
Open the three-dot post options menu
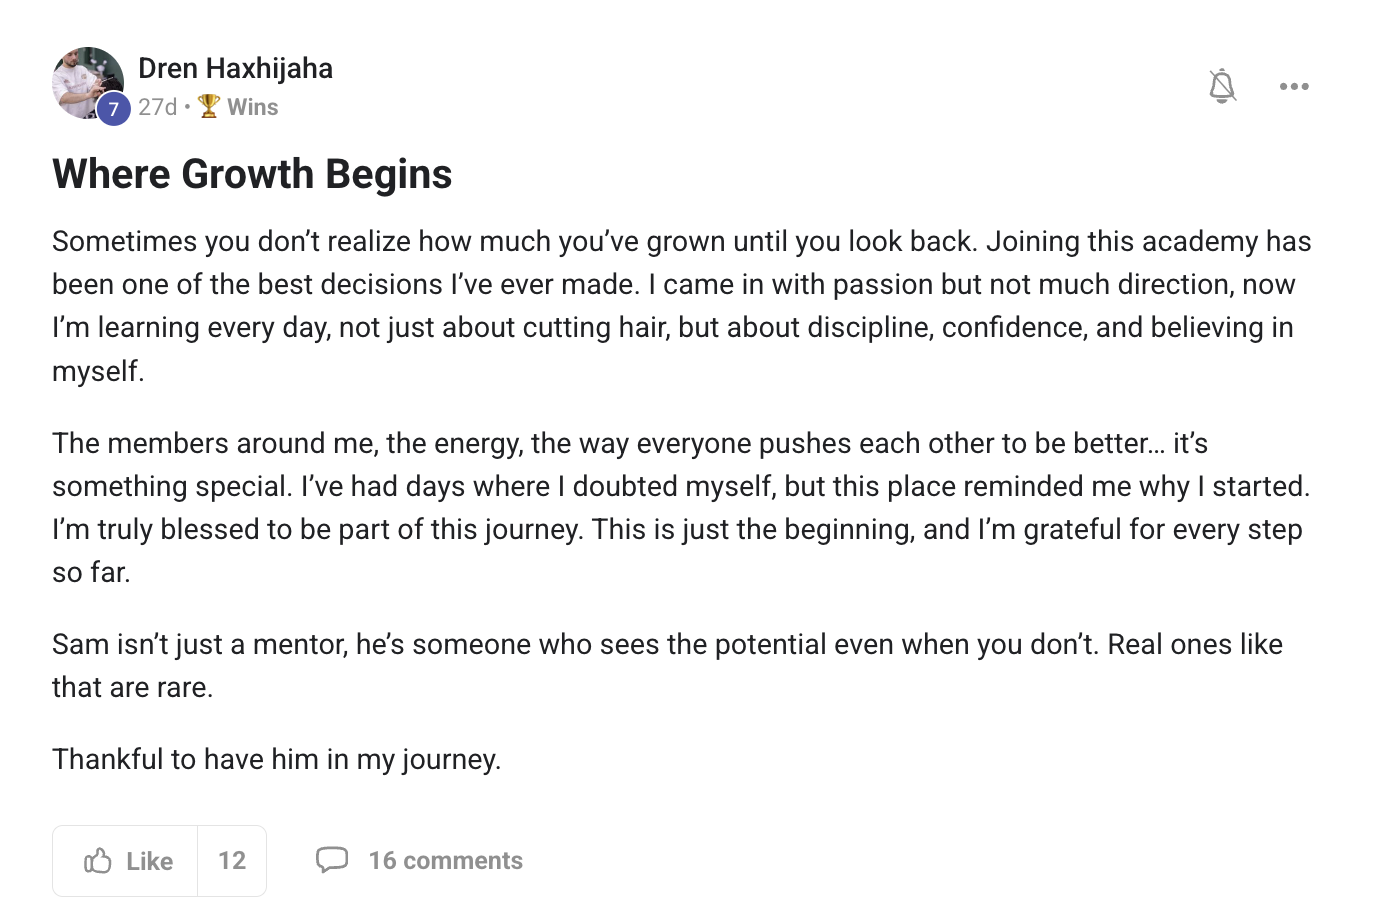(1294, 86)
